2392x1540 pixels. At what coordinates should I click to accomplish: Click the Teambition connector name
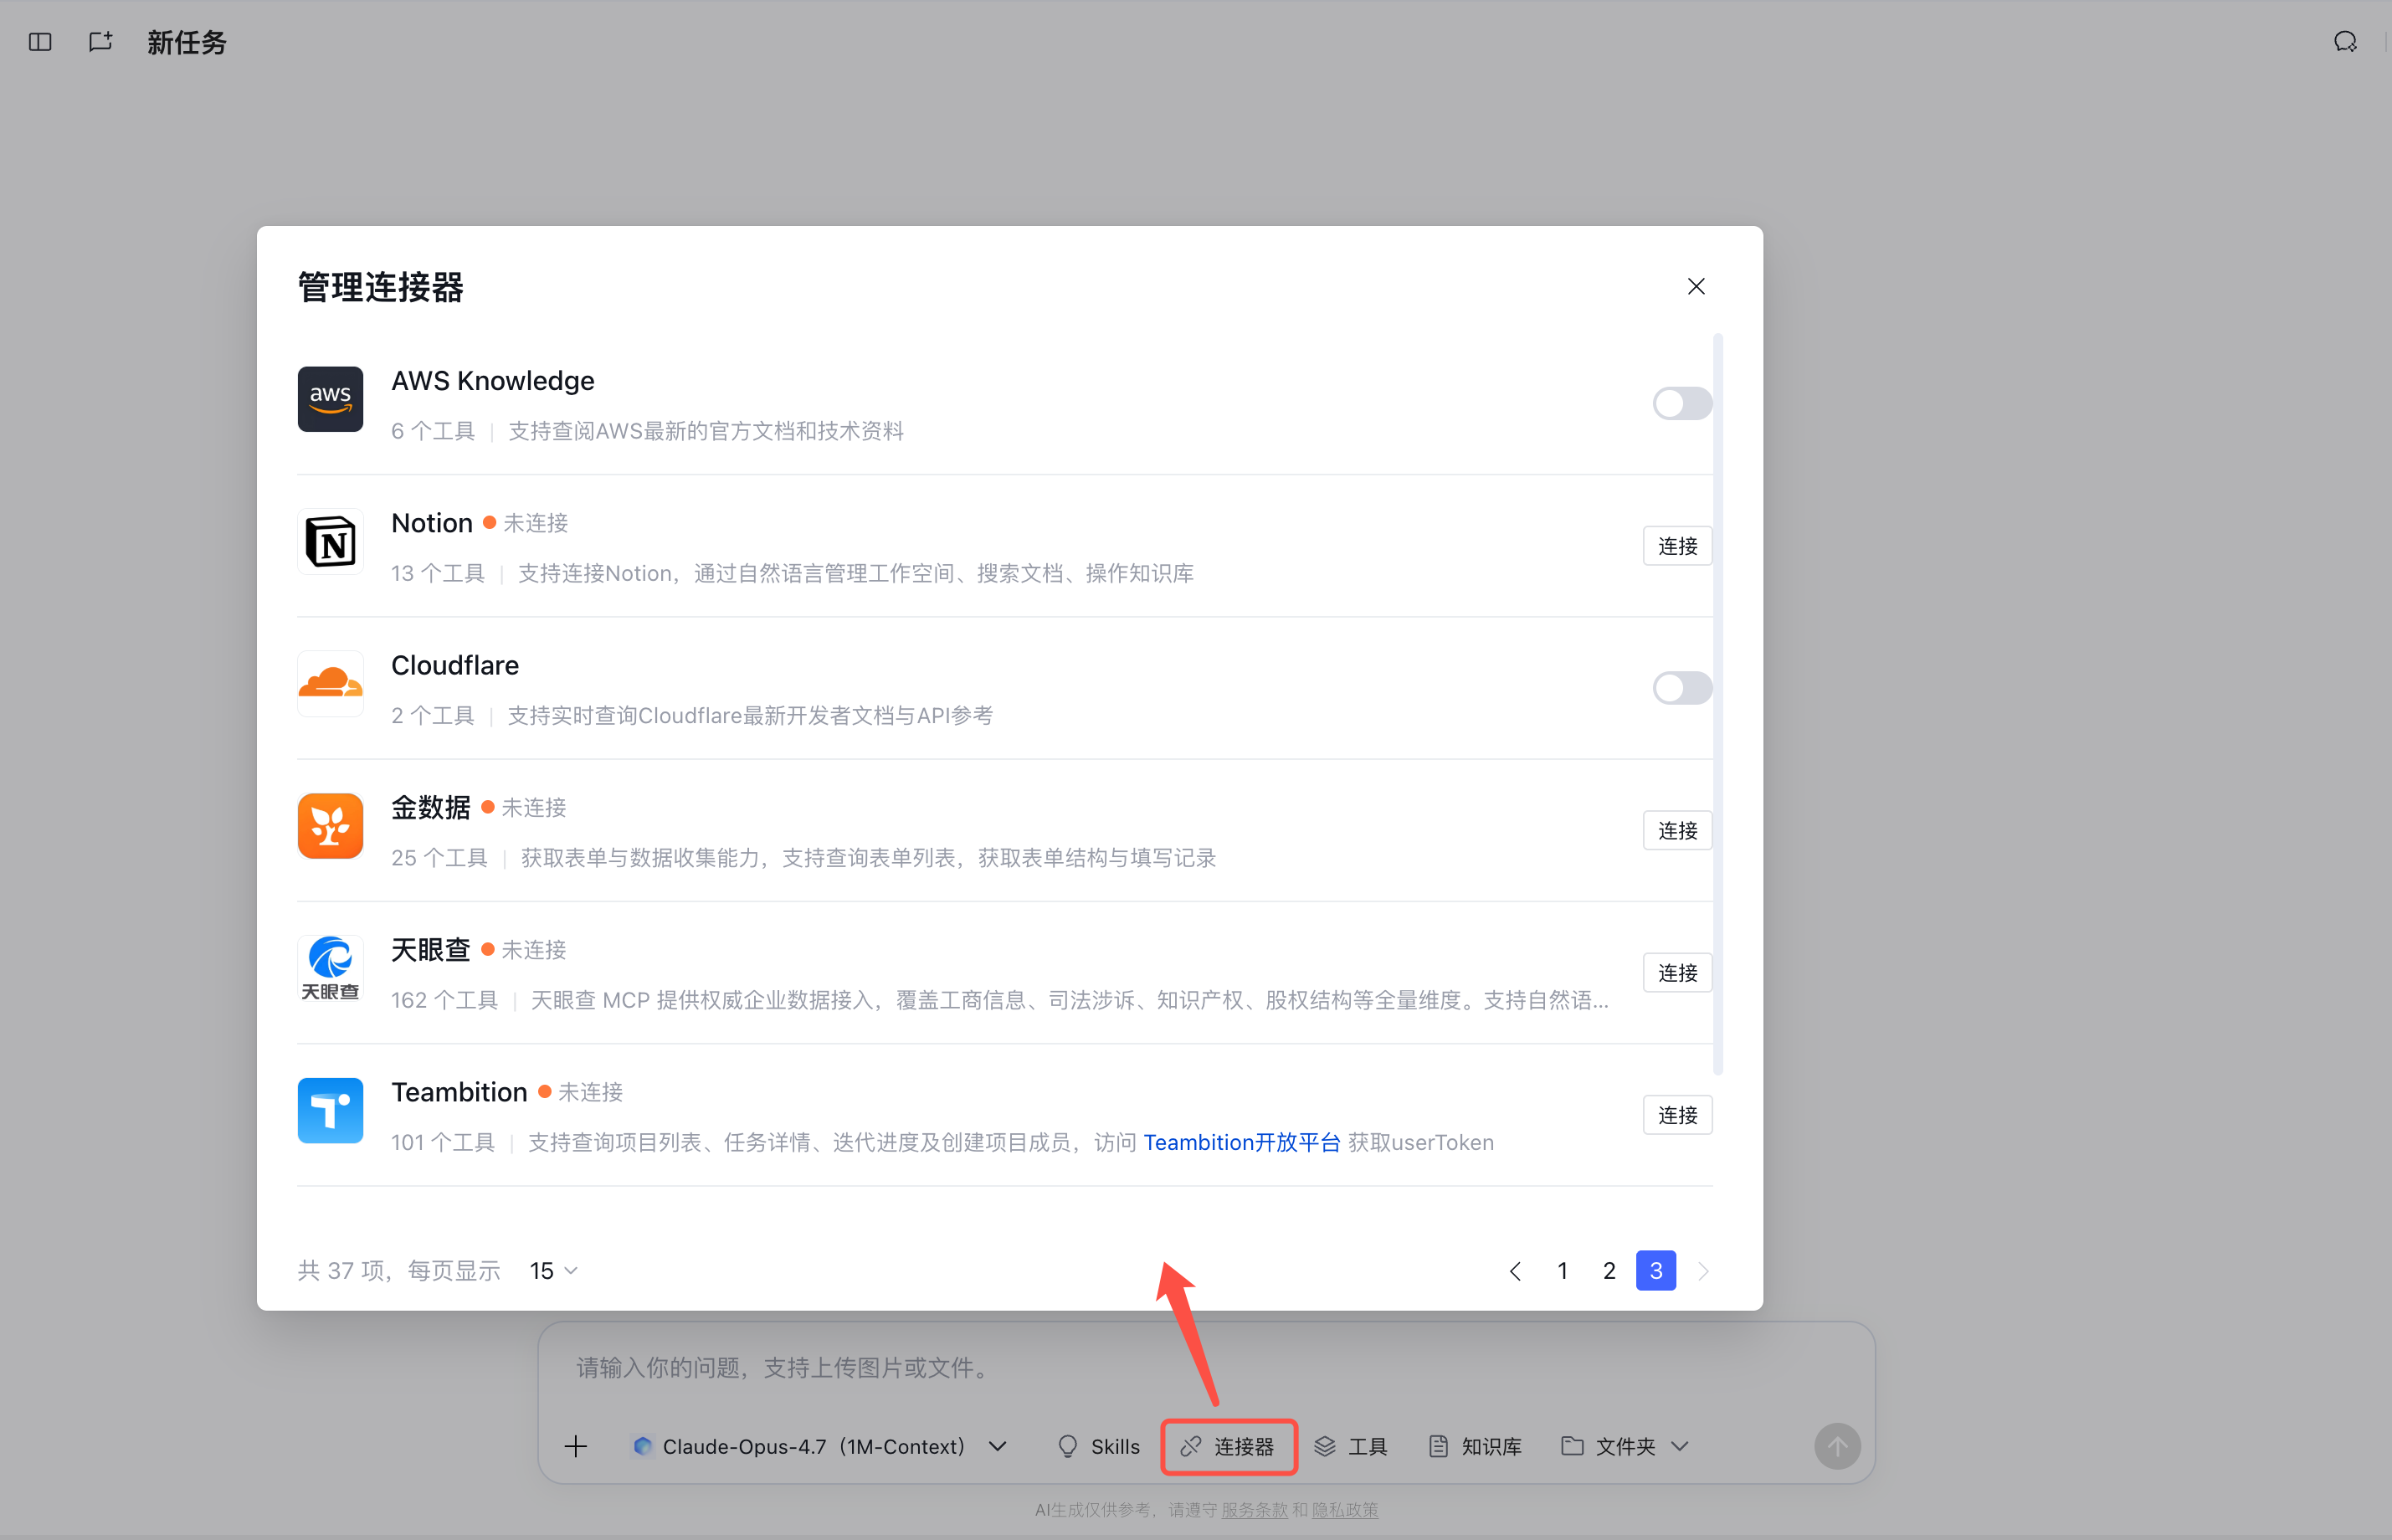459,1092
